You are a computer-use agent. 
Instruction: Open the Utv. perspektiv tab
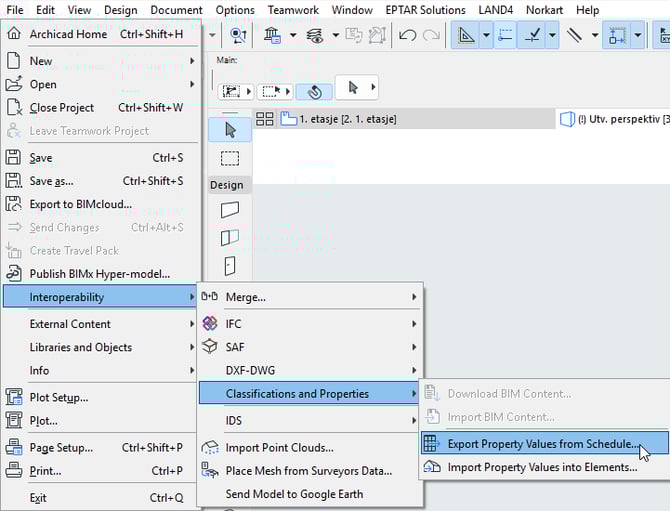[x=614, y=119]
